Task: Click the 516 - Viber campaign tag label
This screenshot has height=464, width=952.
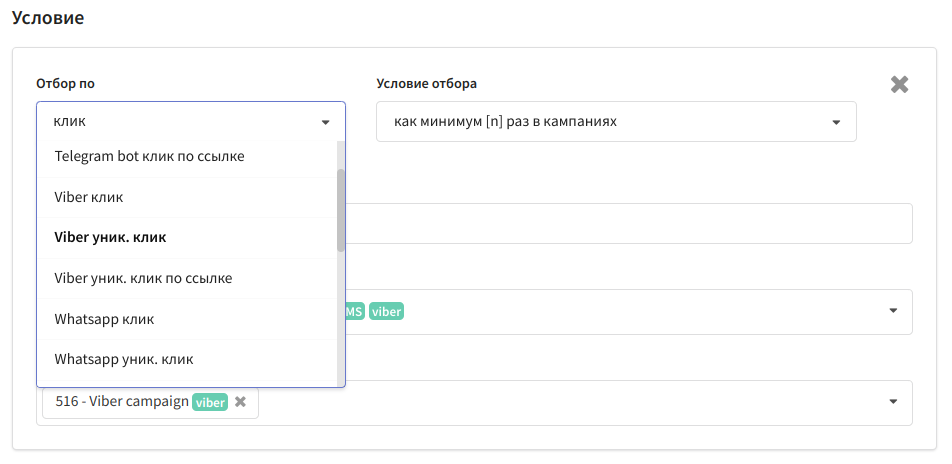Action: [122, 401]
